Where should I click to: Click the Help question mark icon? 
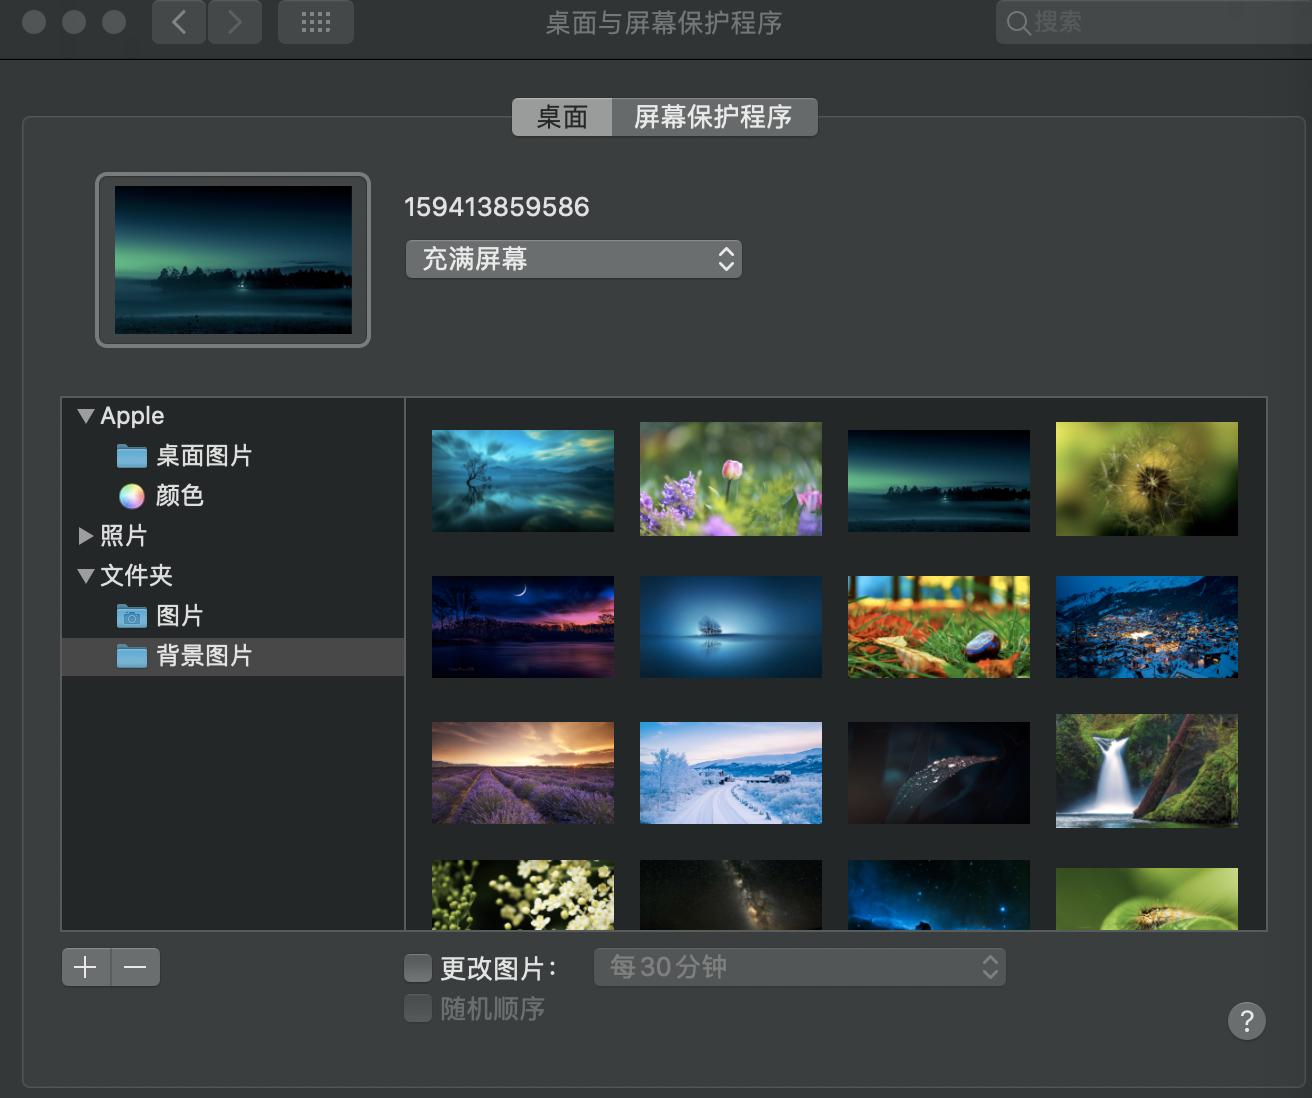point(1246,1021)
